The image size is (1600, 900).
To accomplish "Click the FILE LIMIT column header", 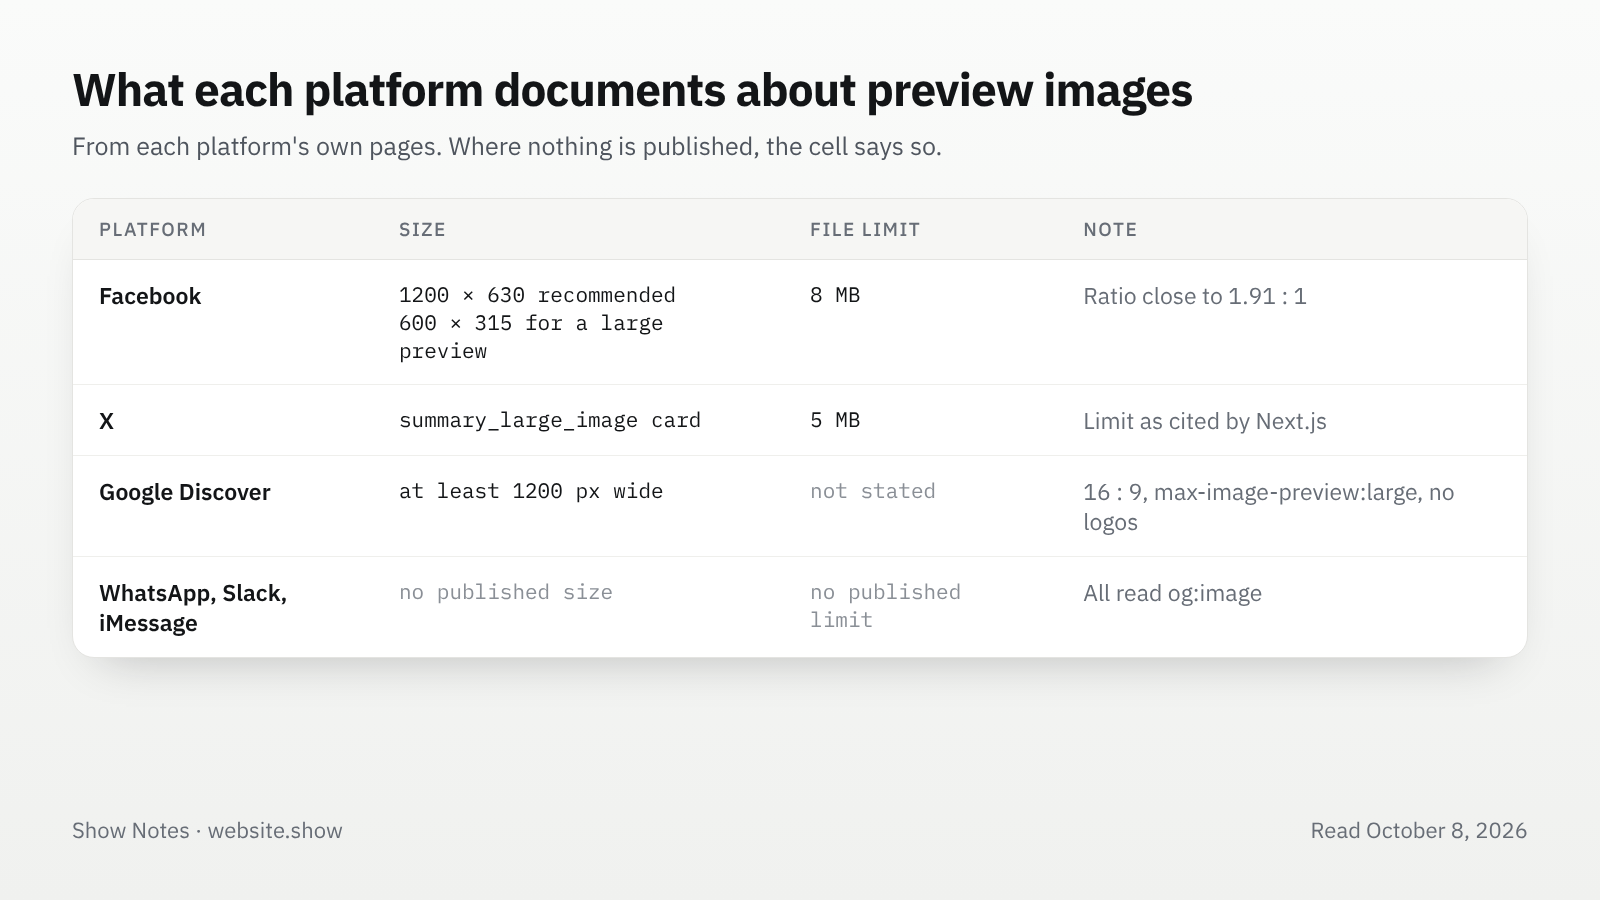I will [865, 229].
